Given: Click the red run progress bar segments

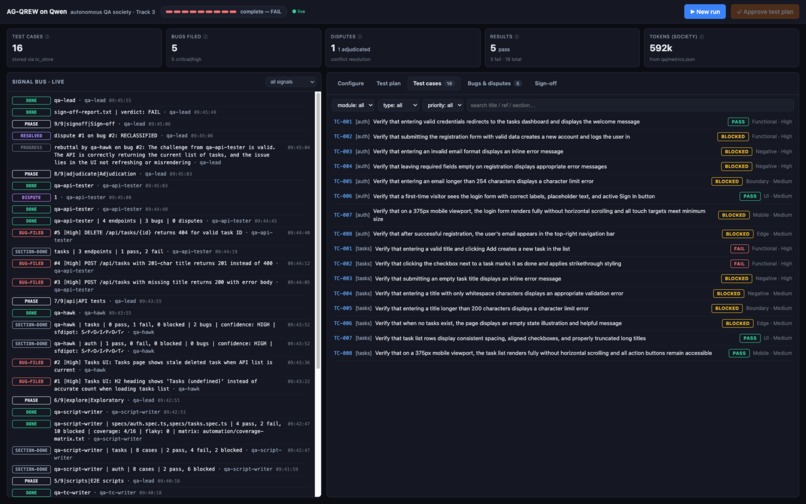Looking at the screenshot, I should click(200, 11).
